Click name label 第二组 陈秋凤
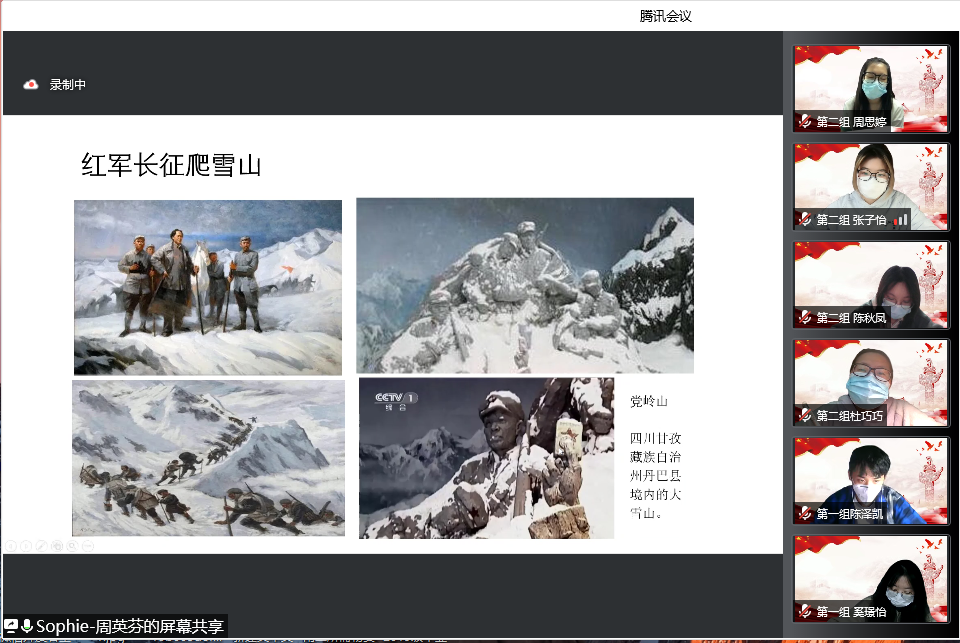The height and width of the screenshot is (643, 960). [852, 318]
